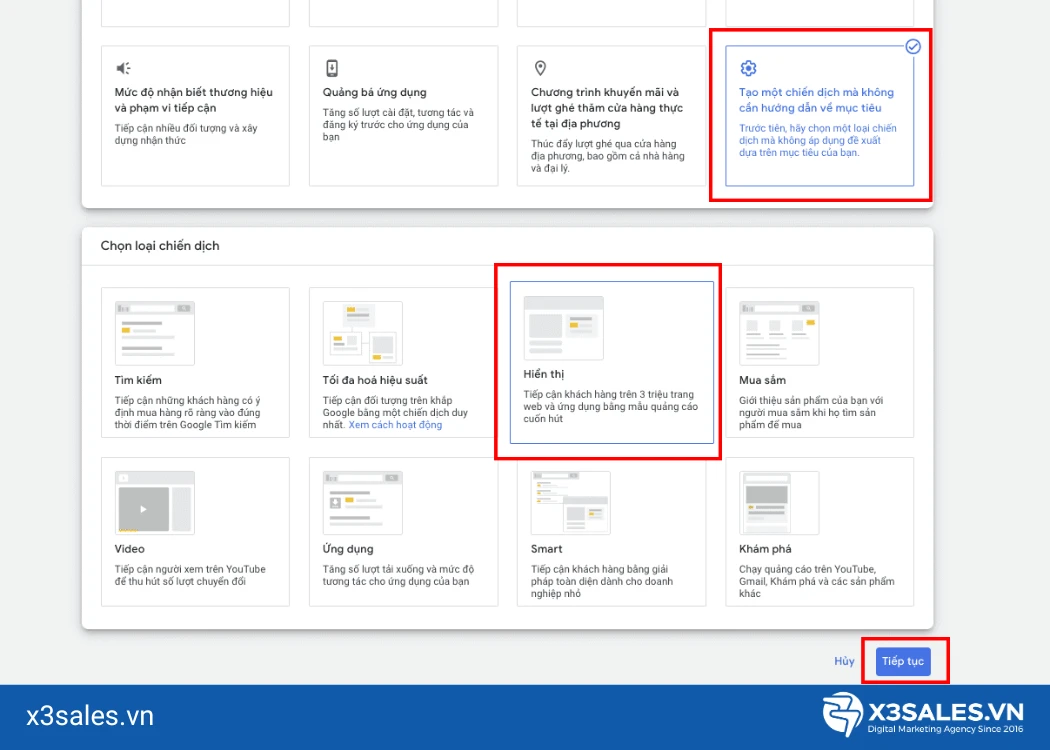Click the Chọn loại chiến dịch heading

click(160, 246)
